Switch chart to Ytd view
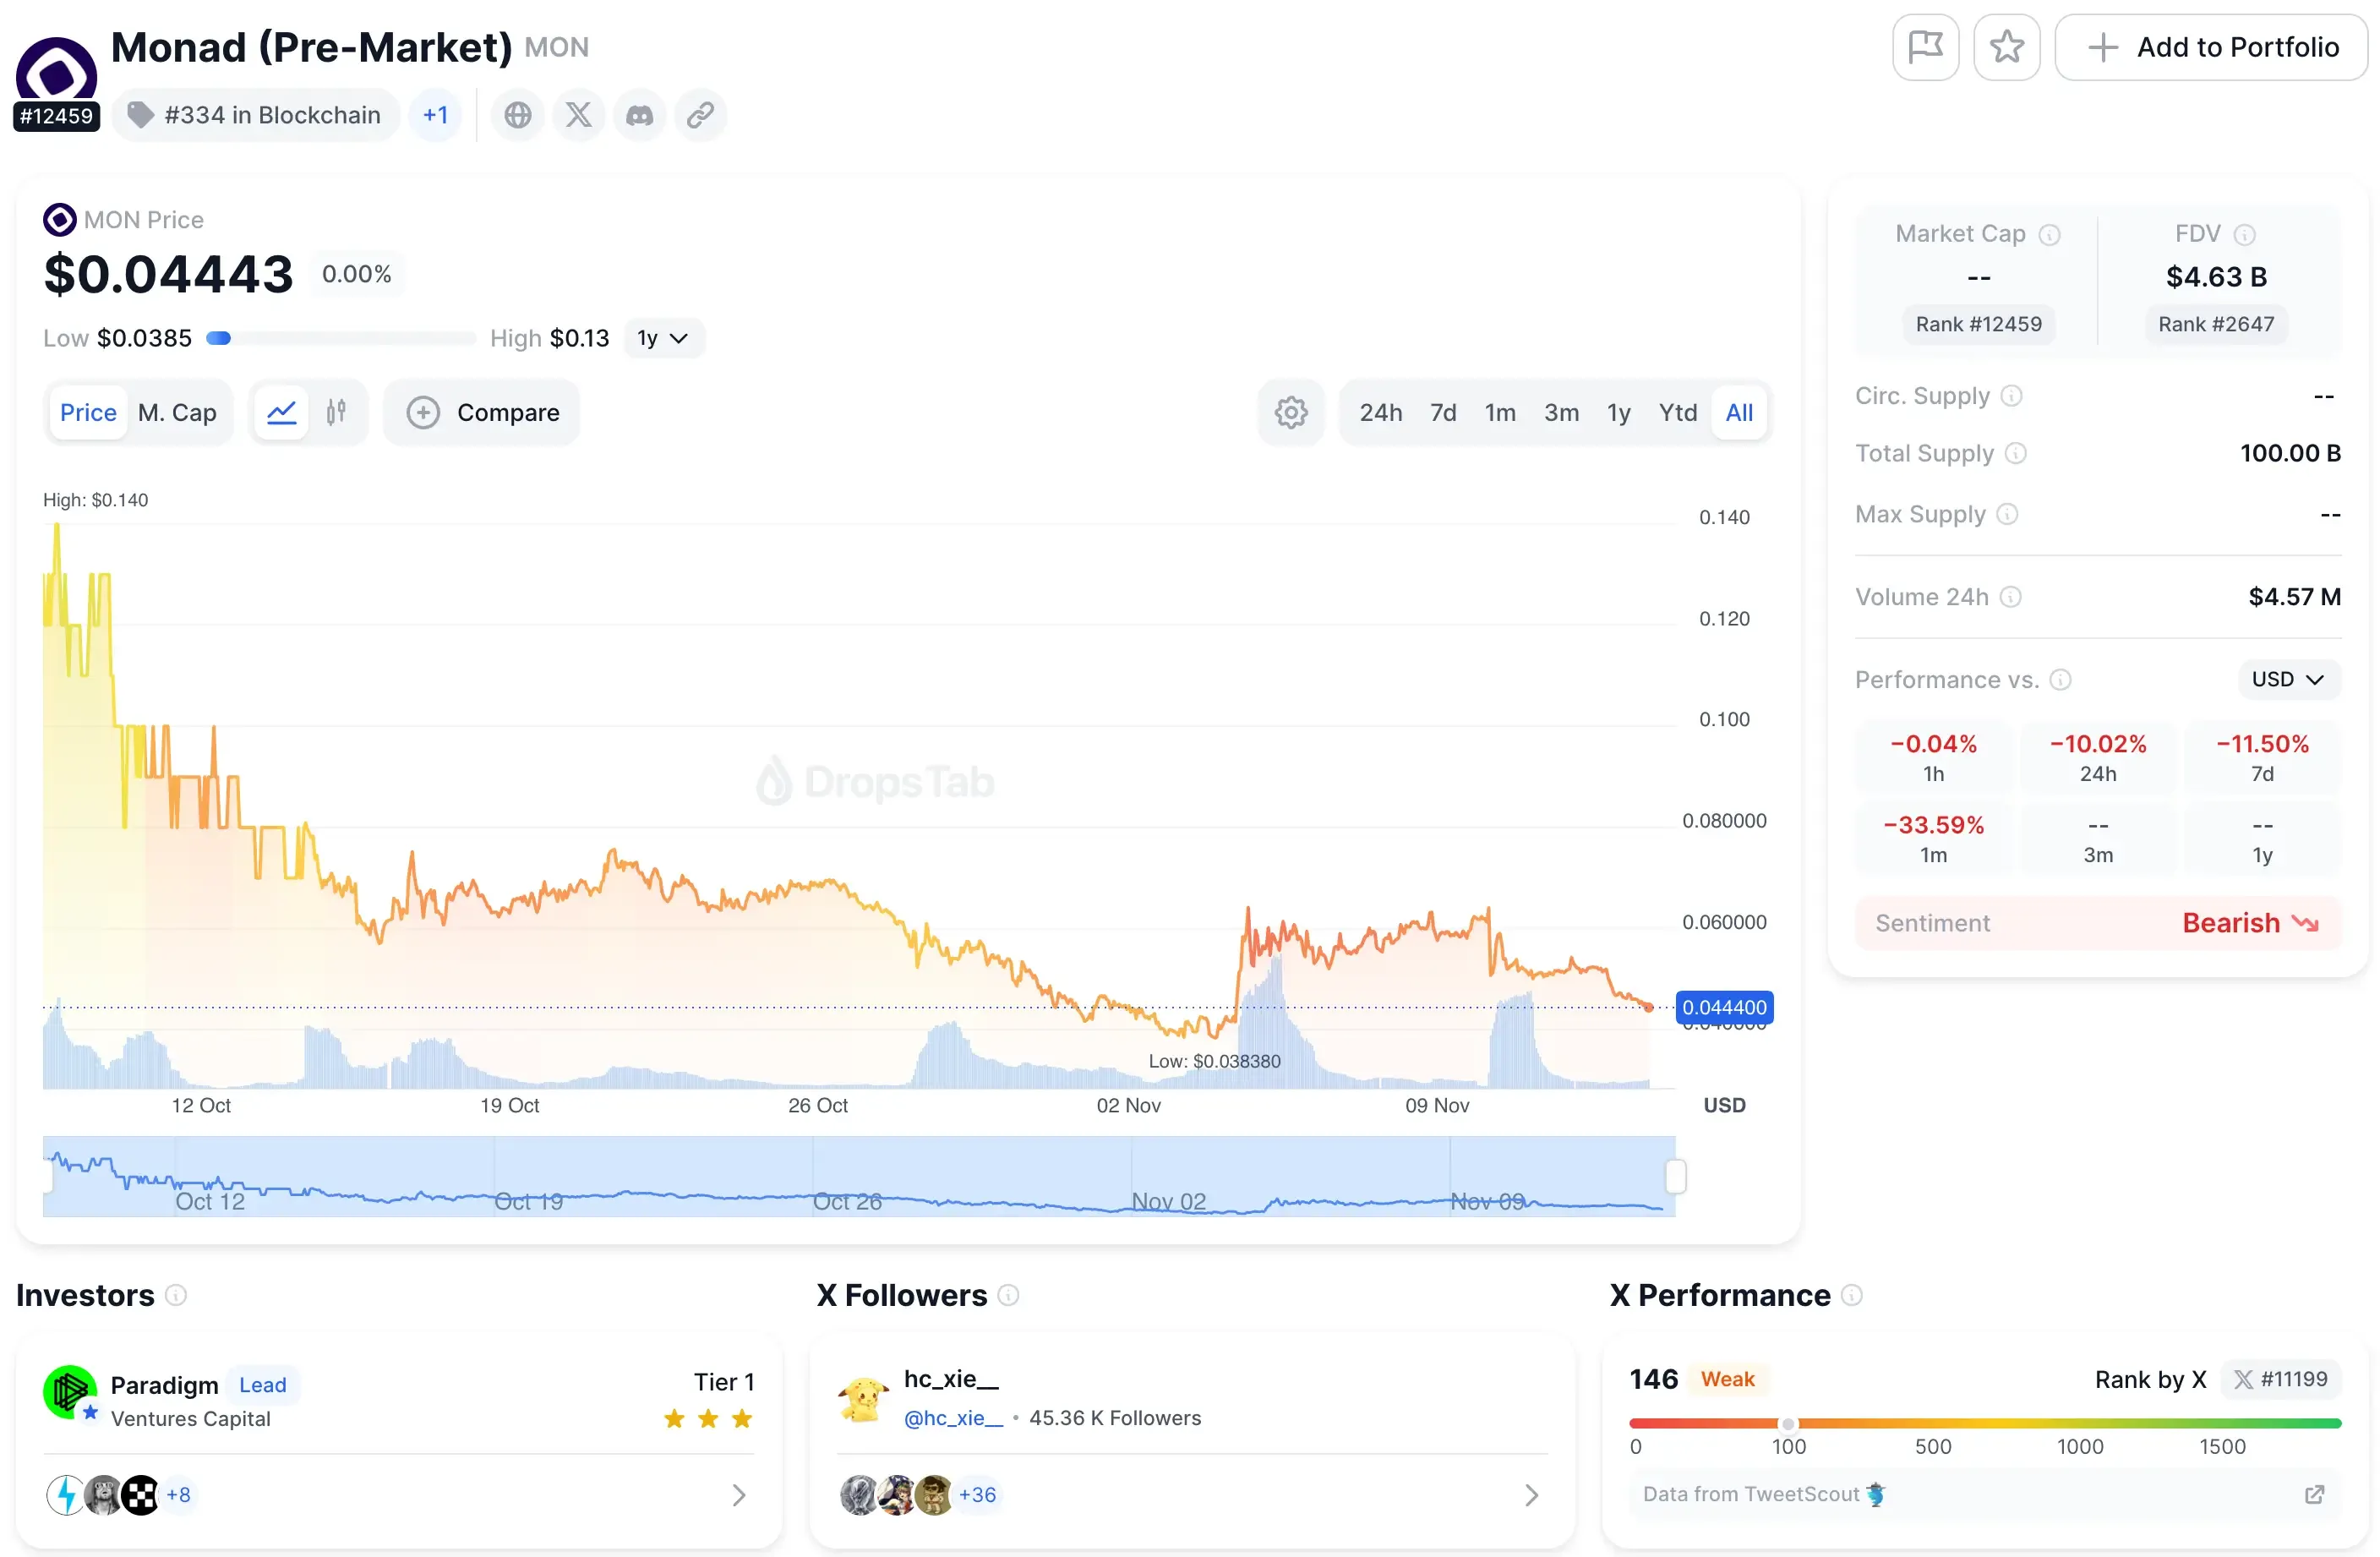Image resolution: width=2380 pixels, height=1557 pixels. pyautogui.click(x=1677, y=411)
